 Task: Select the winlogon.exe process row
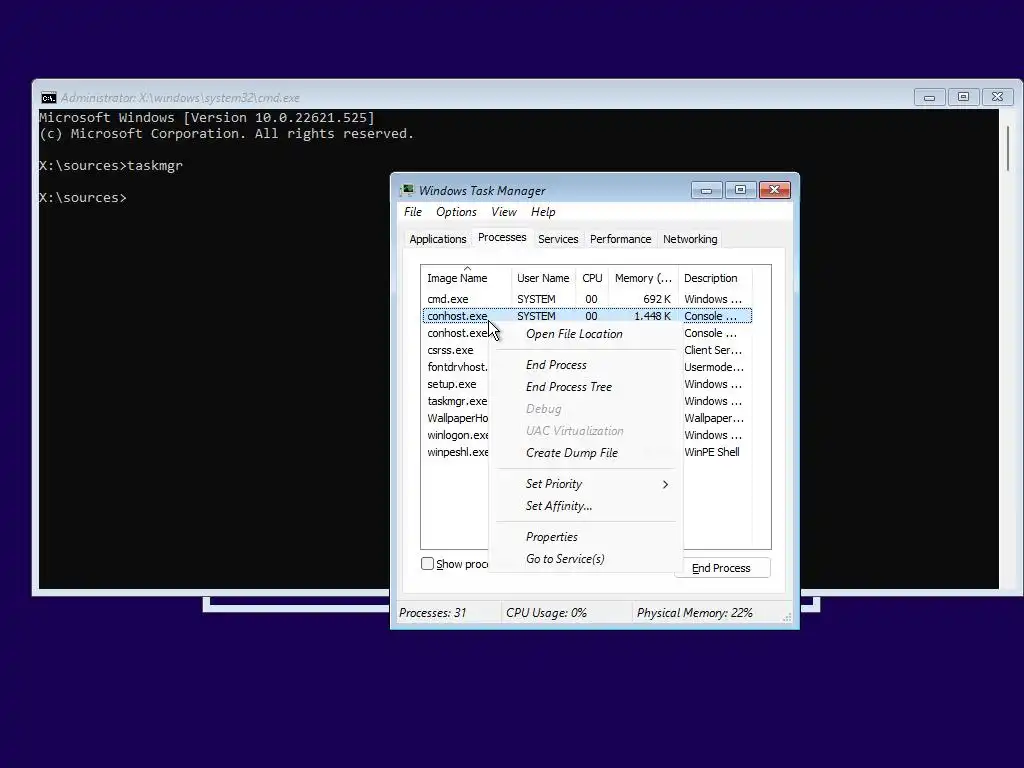[457, 435]
